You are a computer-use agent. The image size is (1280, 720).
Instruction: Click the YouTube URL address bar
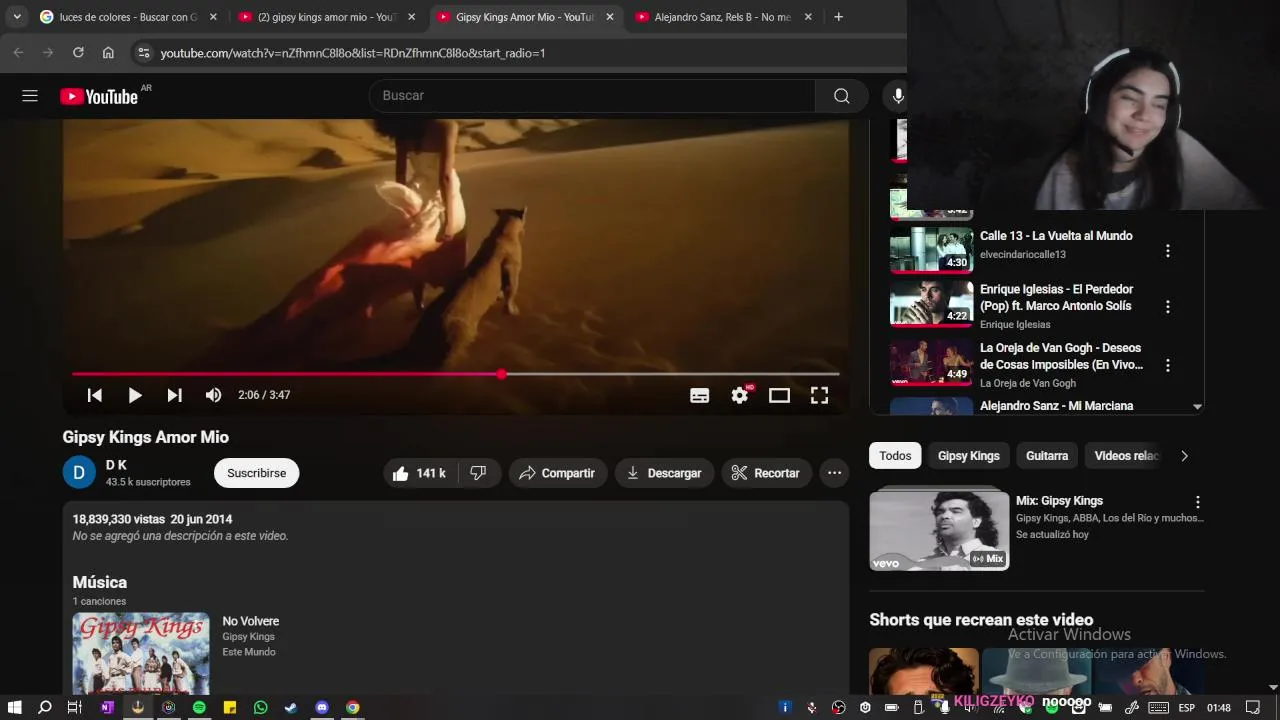click(x=352, y=53)
